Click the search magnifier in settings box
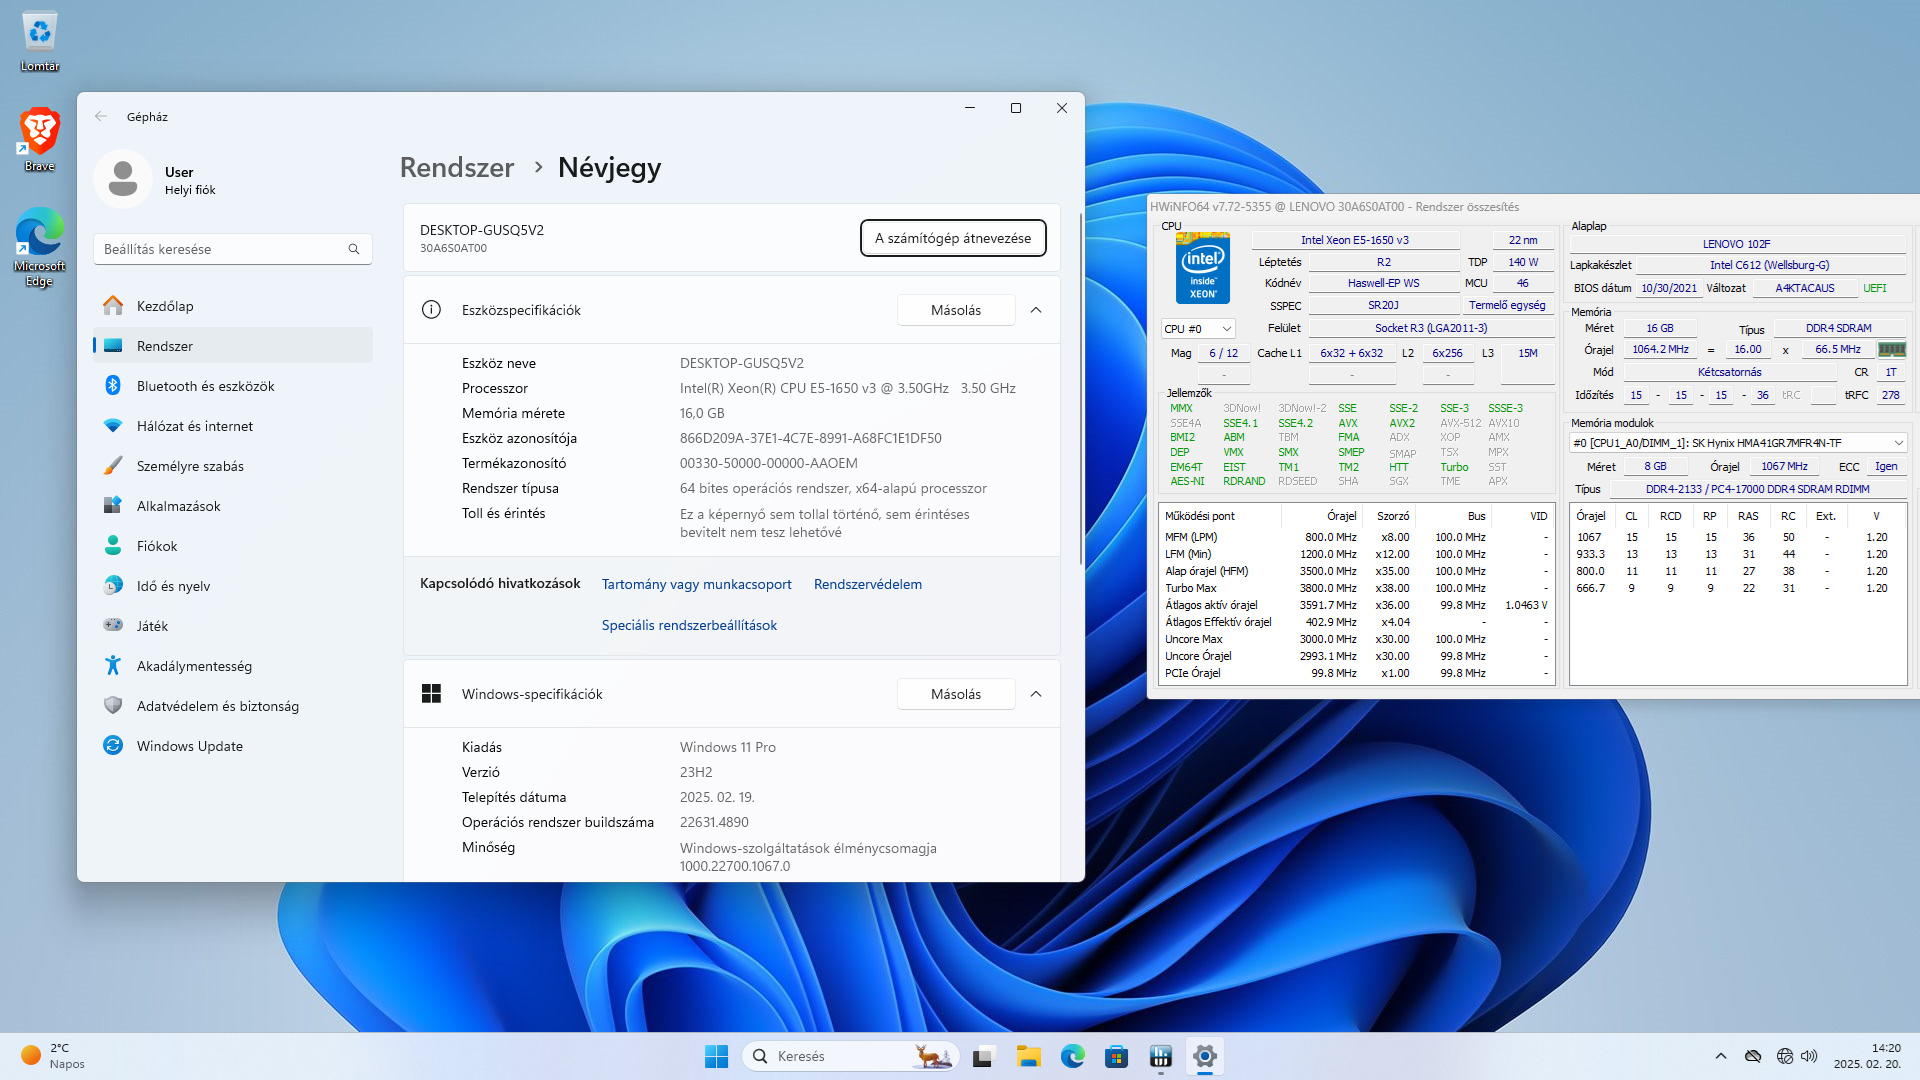 [354, 249]
